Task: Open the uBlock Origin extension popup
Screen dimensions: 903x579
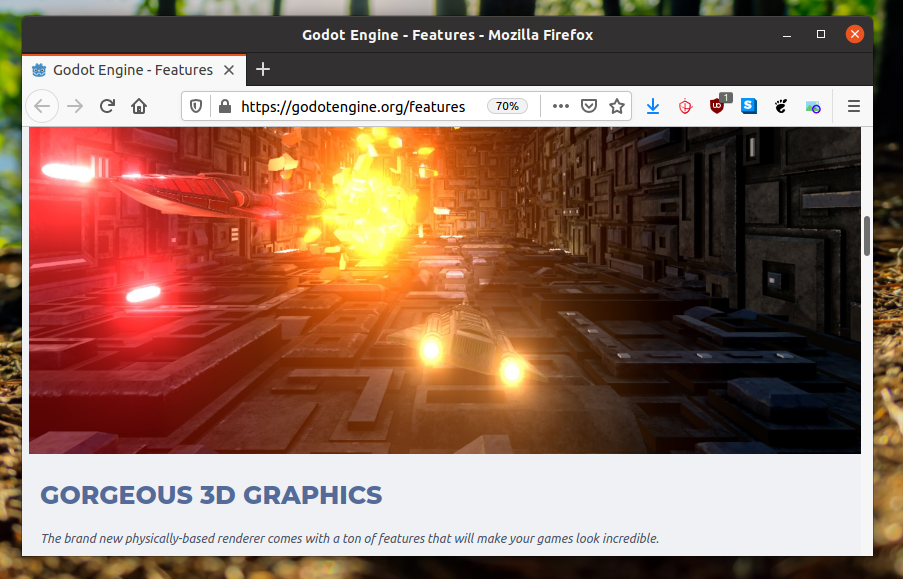Action: (717, 105)
